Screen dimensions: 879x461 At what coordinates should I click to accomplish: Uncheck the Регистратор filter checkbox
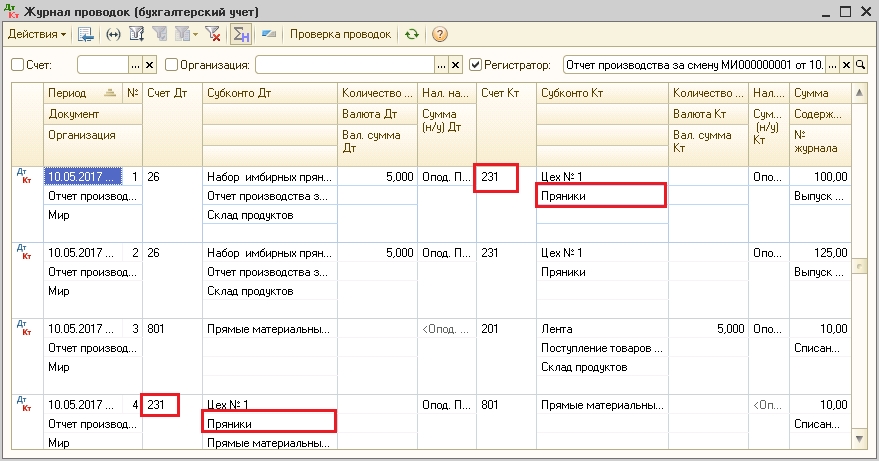(475, 65)
